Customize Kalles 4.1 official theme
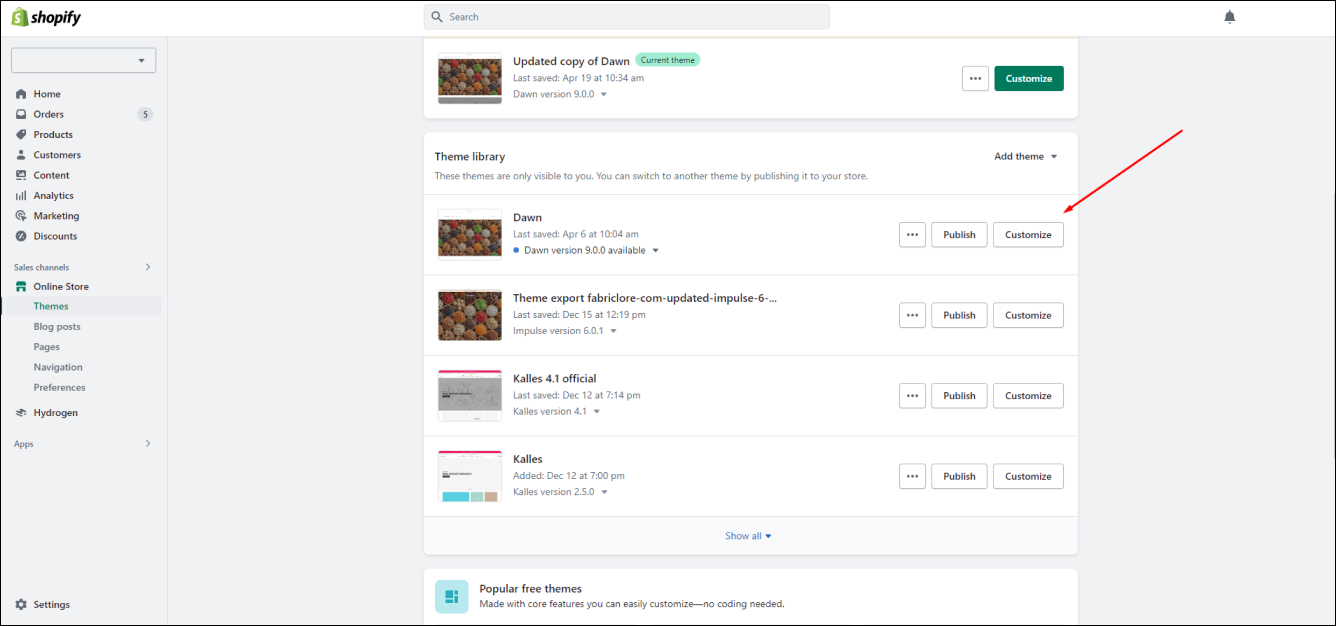 1028,395
